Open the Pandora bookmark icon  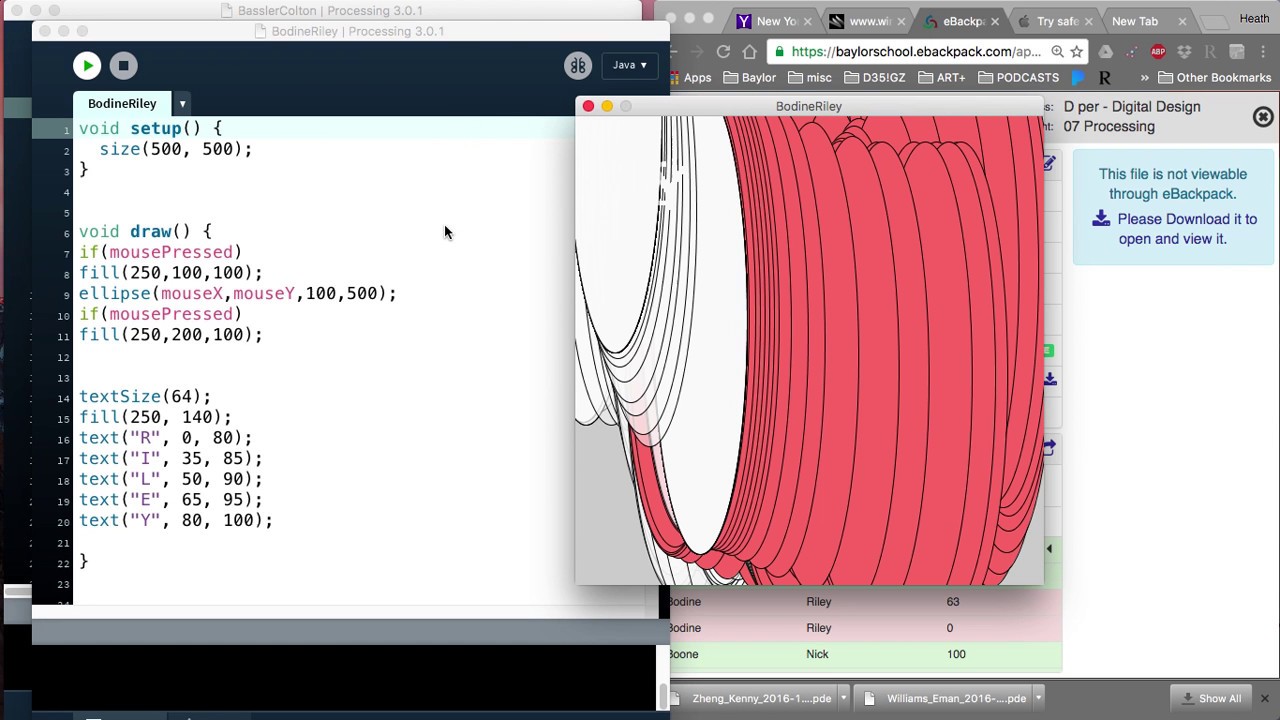click(1078, 78)
